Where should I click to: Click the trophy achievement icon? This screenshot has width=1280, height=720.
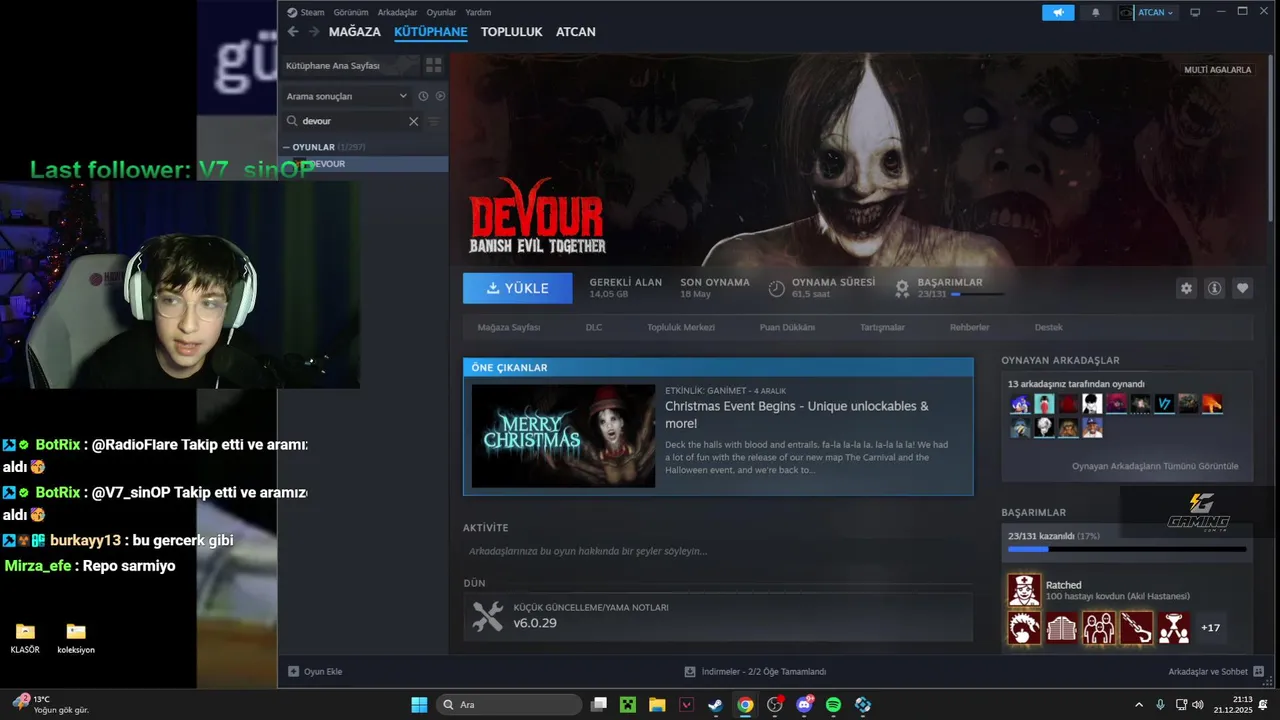1174,628
